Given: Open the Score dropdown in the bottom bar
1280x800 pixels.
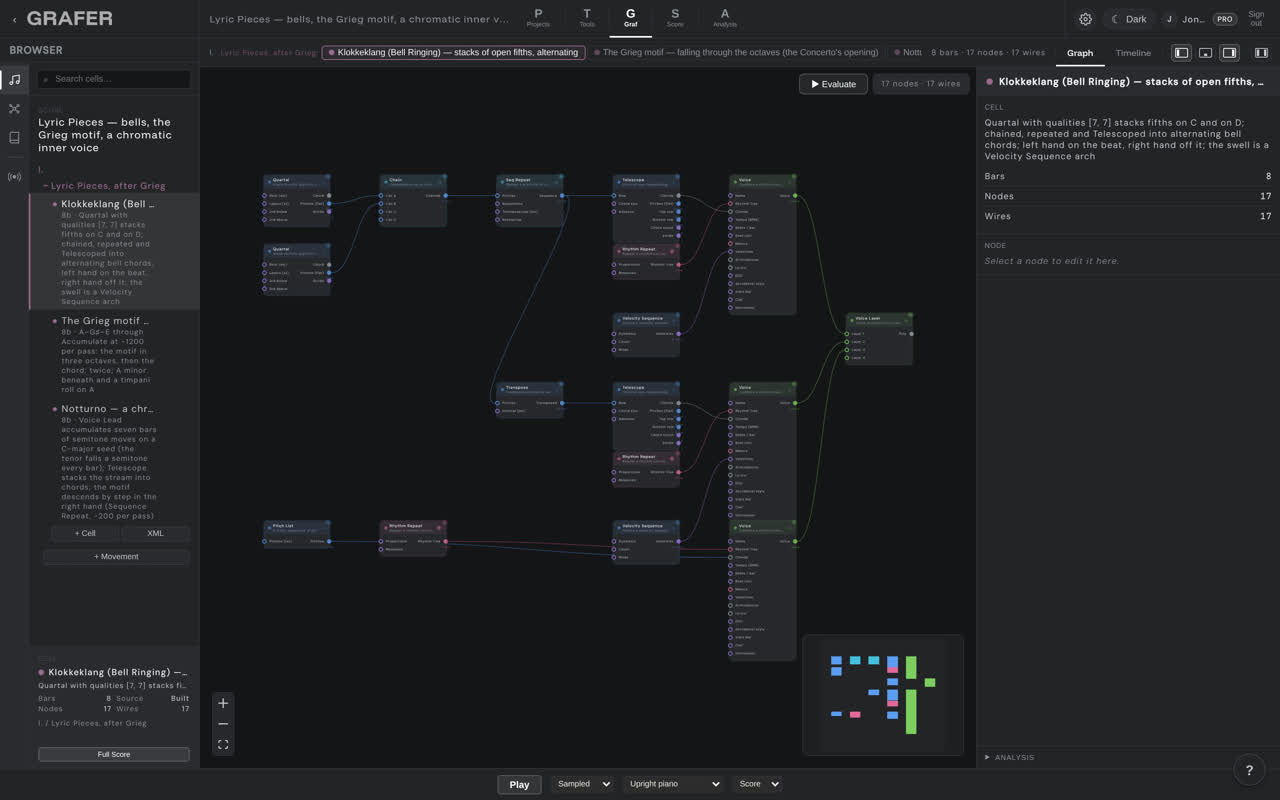Looking at the screenshot, I should tap(757, 784).
